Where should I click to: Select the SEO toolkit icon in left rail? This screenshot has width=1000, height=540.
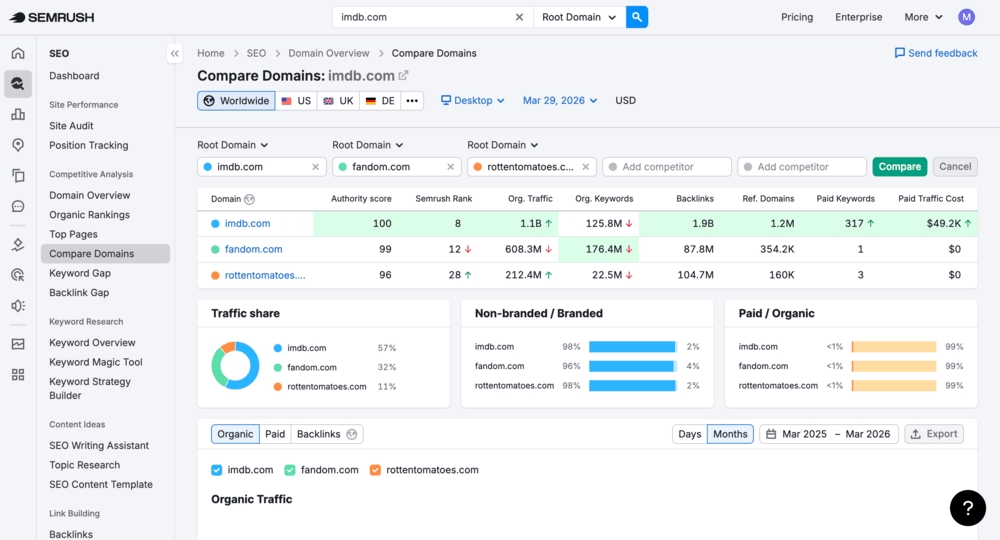coord(18,84)
